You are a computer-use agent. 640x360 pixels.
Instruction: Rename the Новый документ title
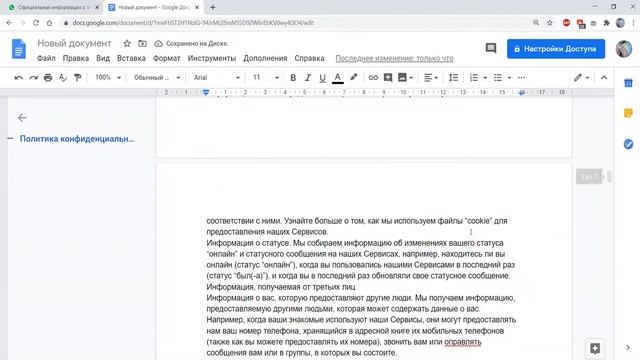click(74, 43)
